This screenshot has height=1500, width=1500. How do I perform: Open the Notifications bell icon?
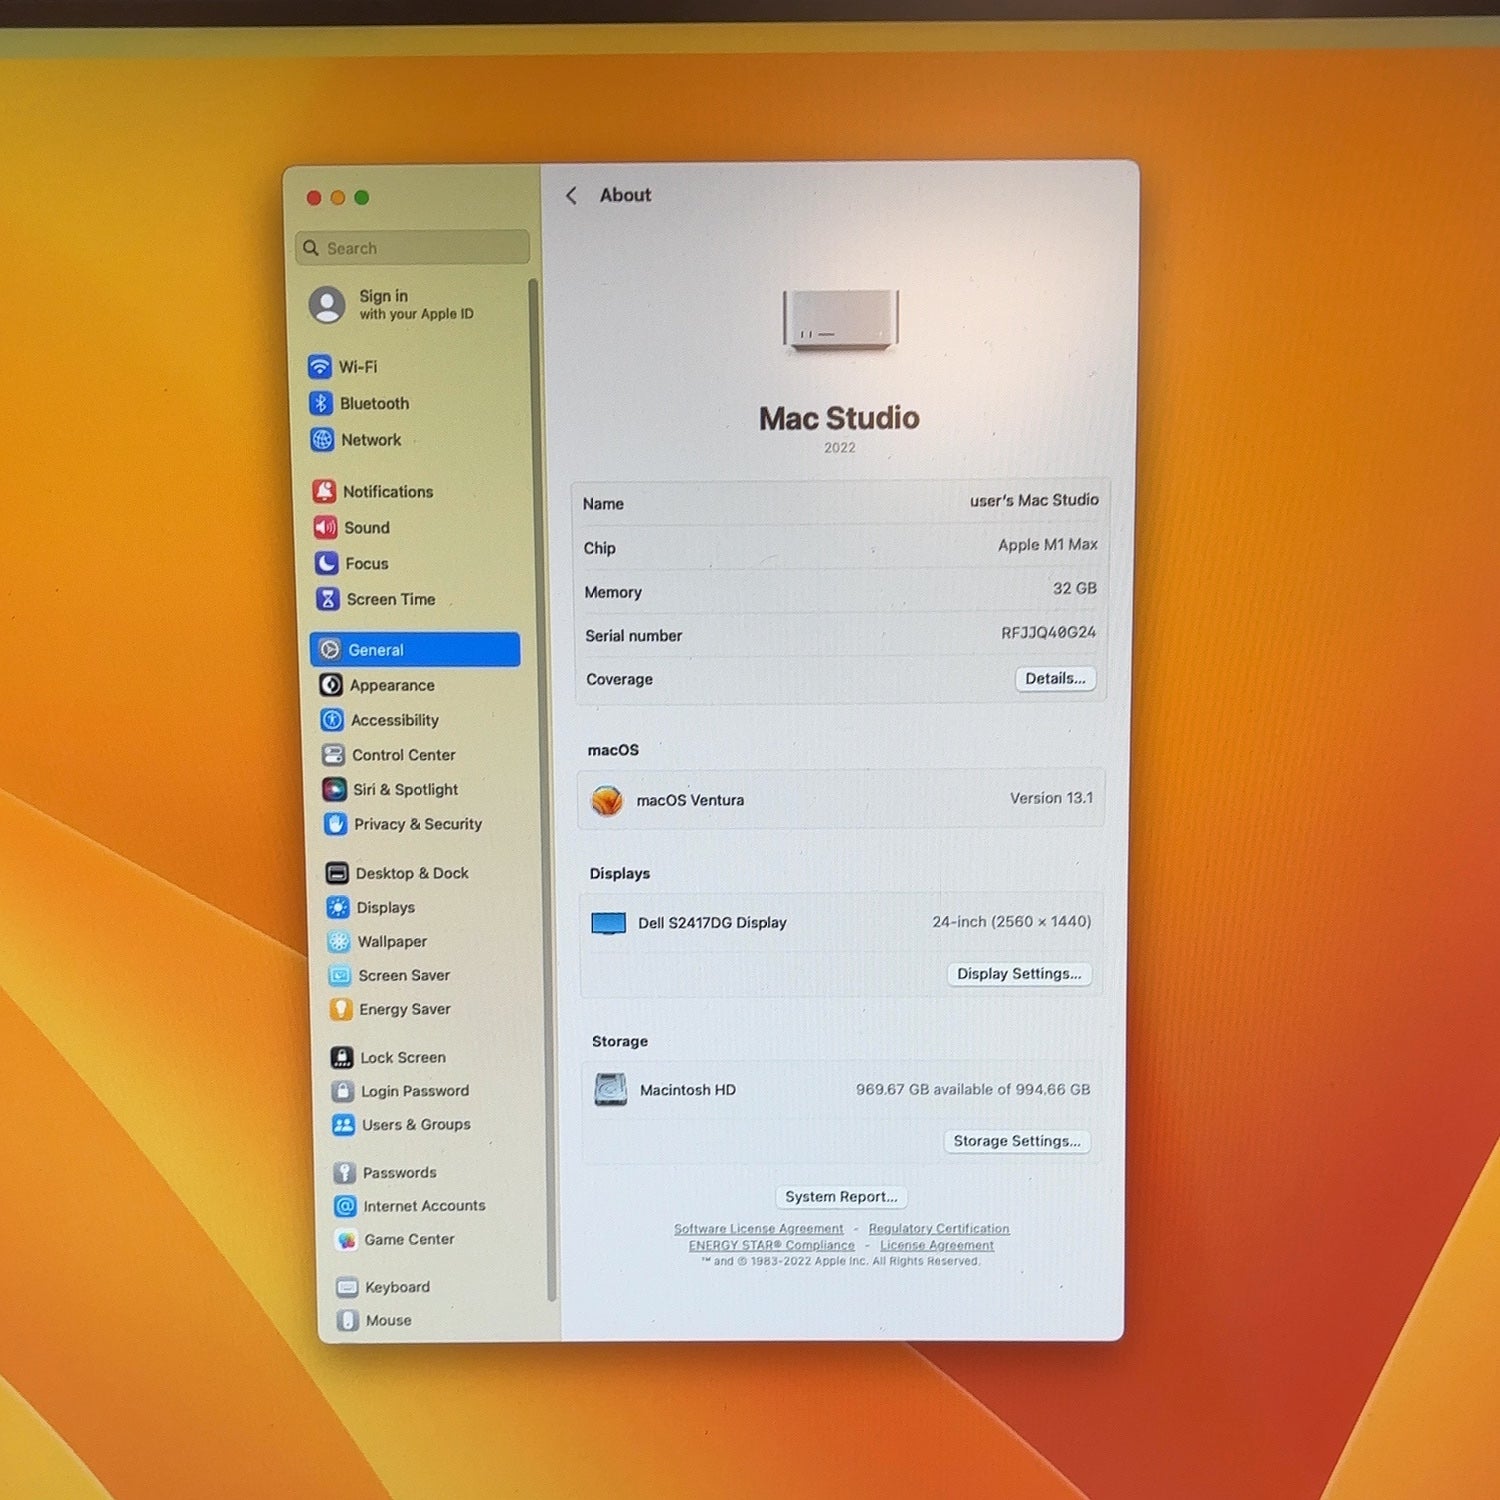[x=324, y=491]
